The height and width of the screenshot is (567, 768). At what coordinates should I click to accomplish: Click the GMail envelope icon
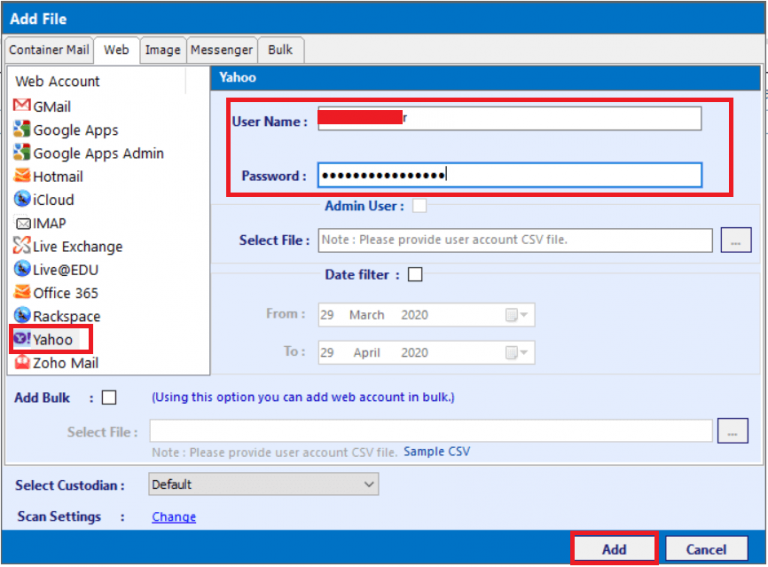[x=22, y=105]
